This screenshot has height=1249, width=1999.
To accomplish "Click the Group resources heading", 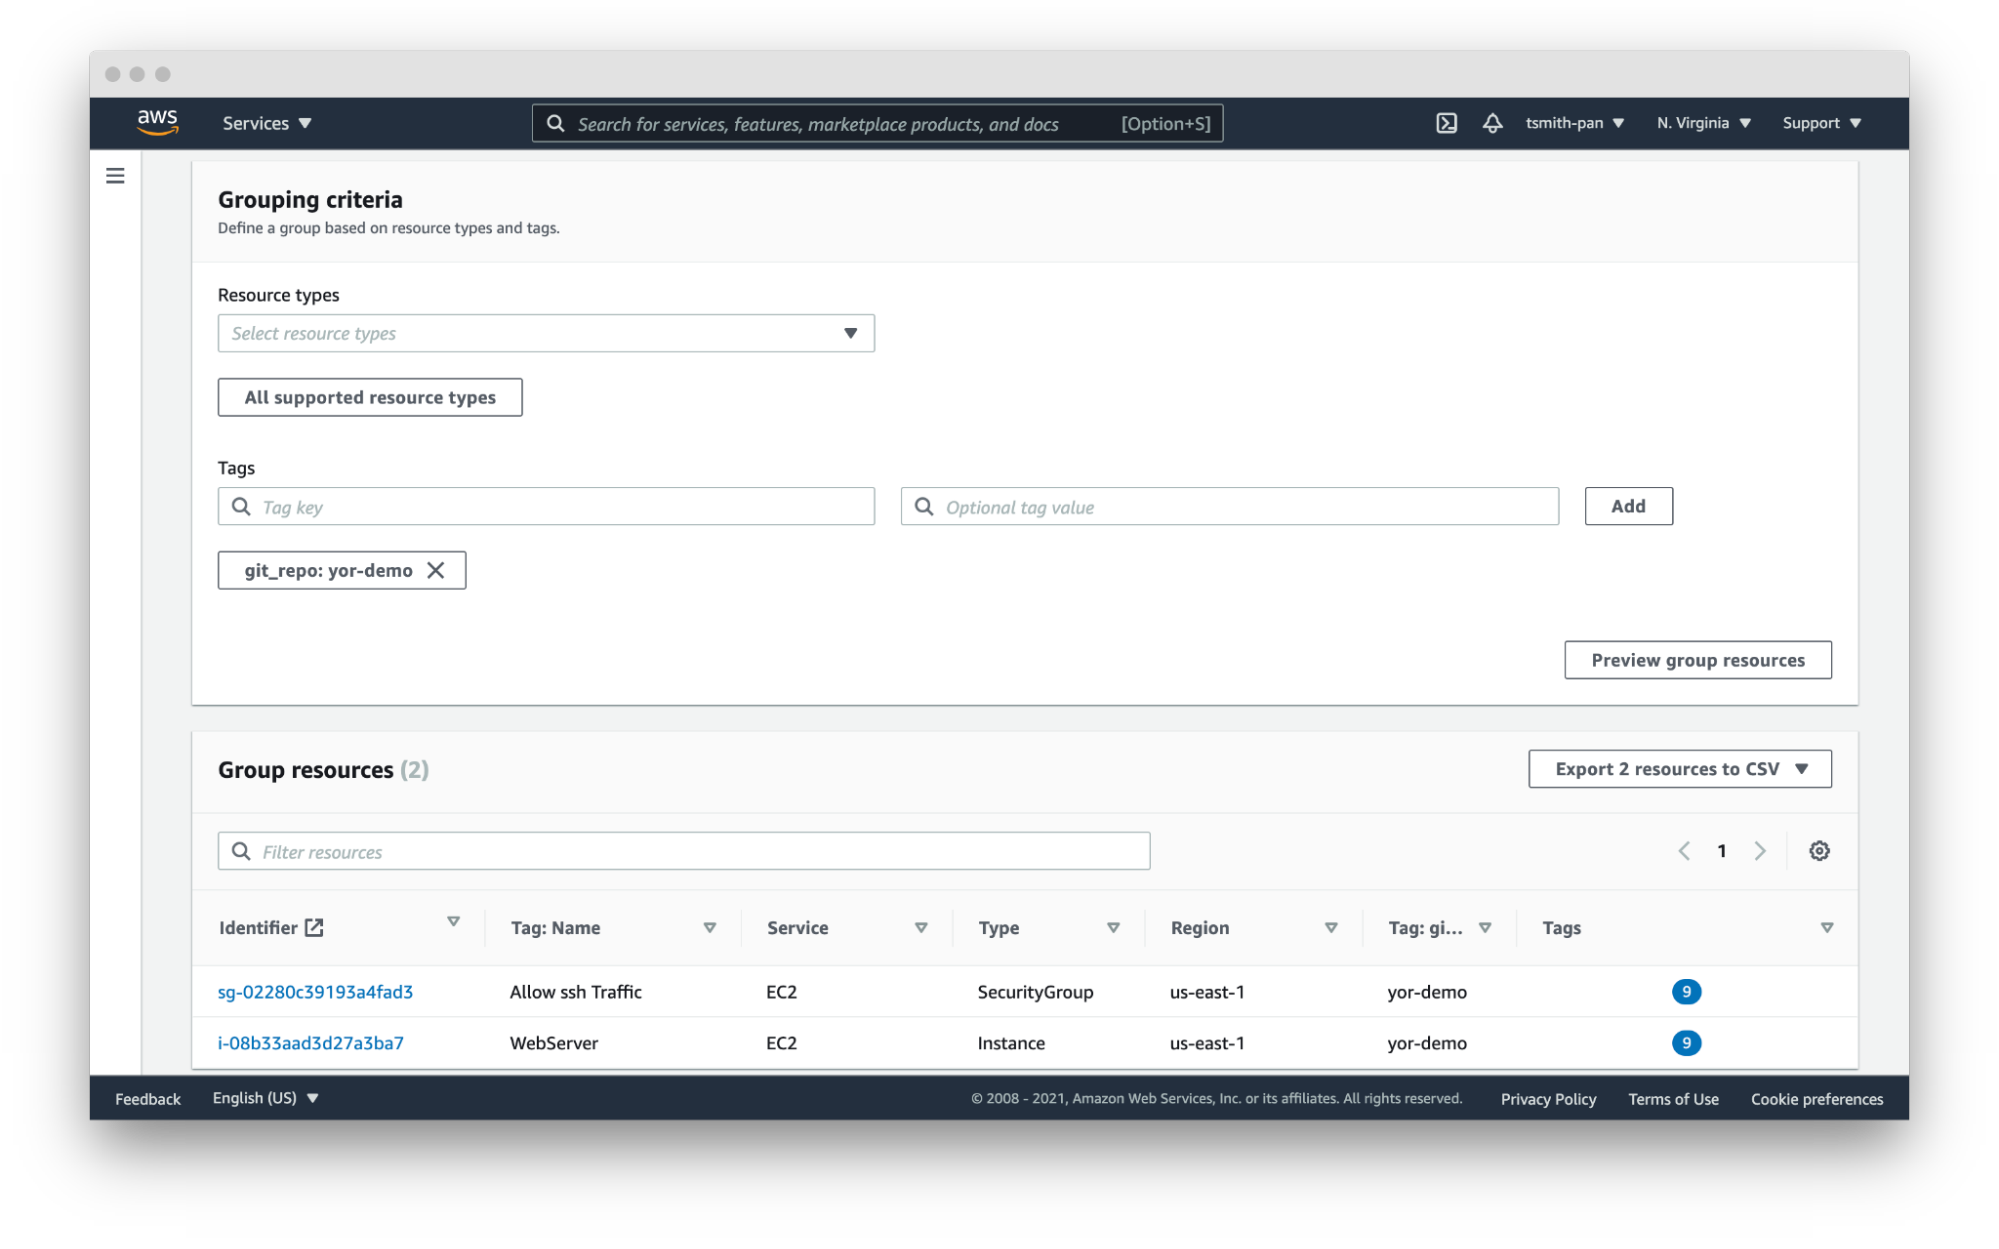I will [x=323, y=770].
